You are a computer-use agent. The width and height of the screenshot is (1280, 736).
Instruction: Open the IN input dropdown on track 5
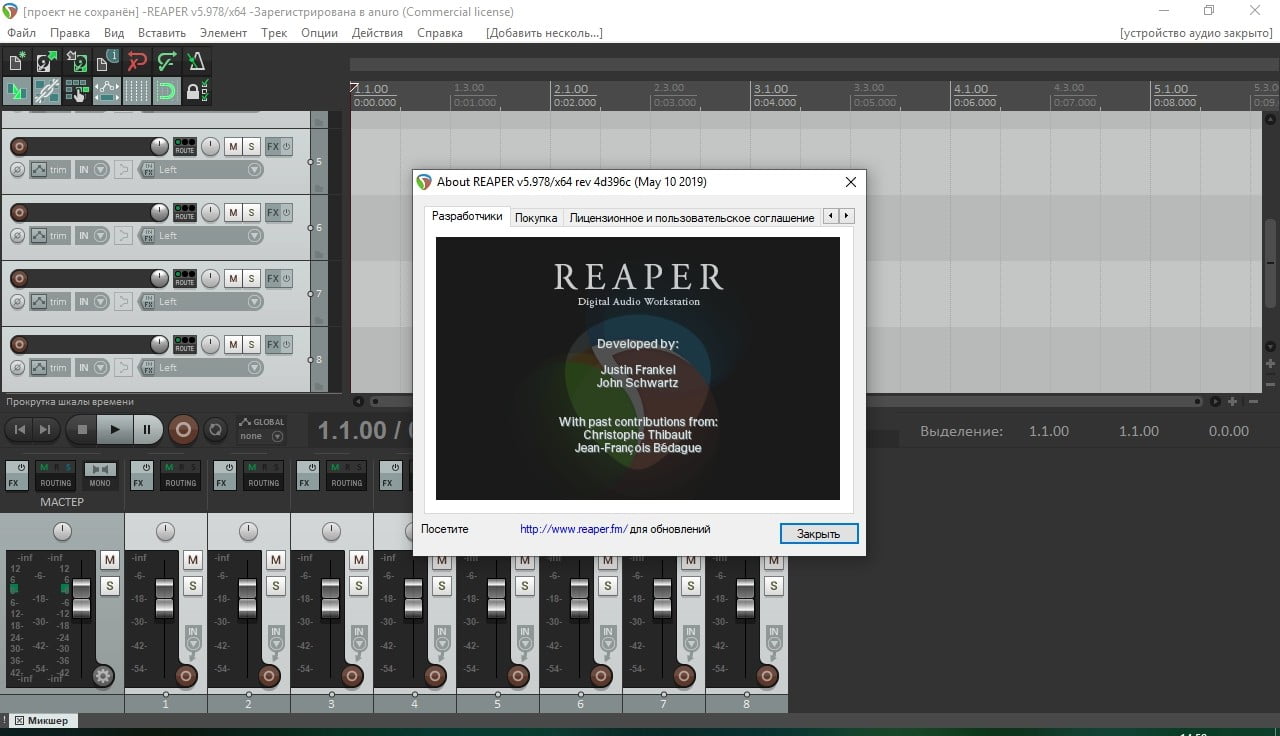92,170
